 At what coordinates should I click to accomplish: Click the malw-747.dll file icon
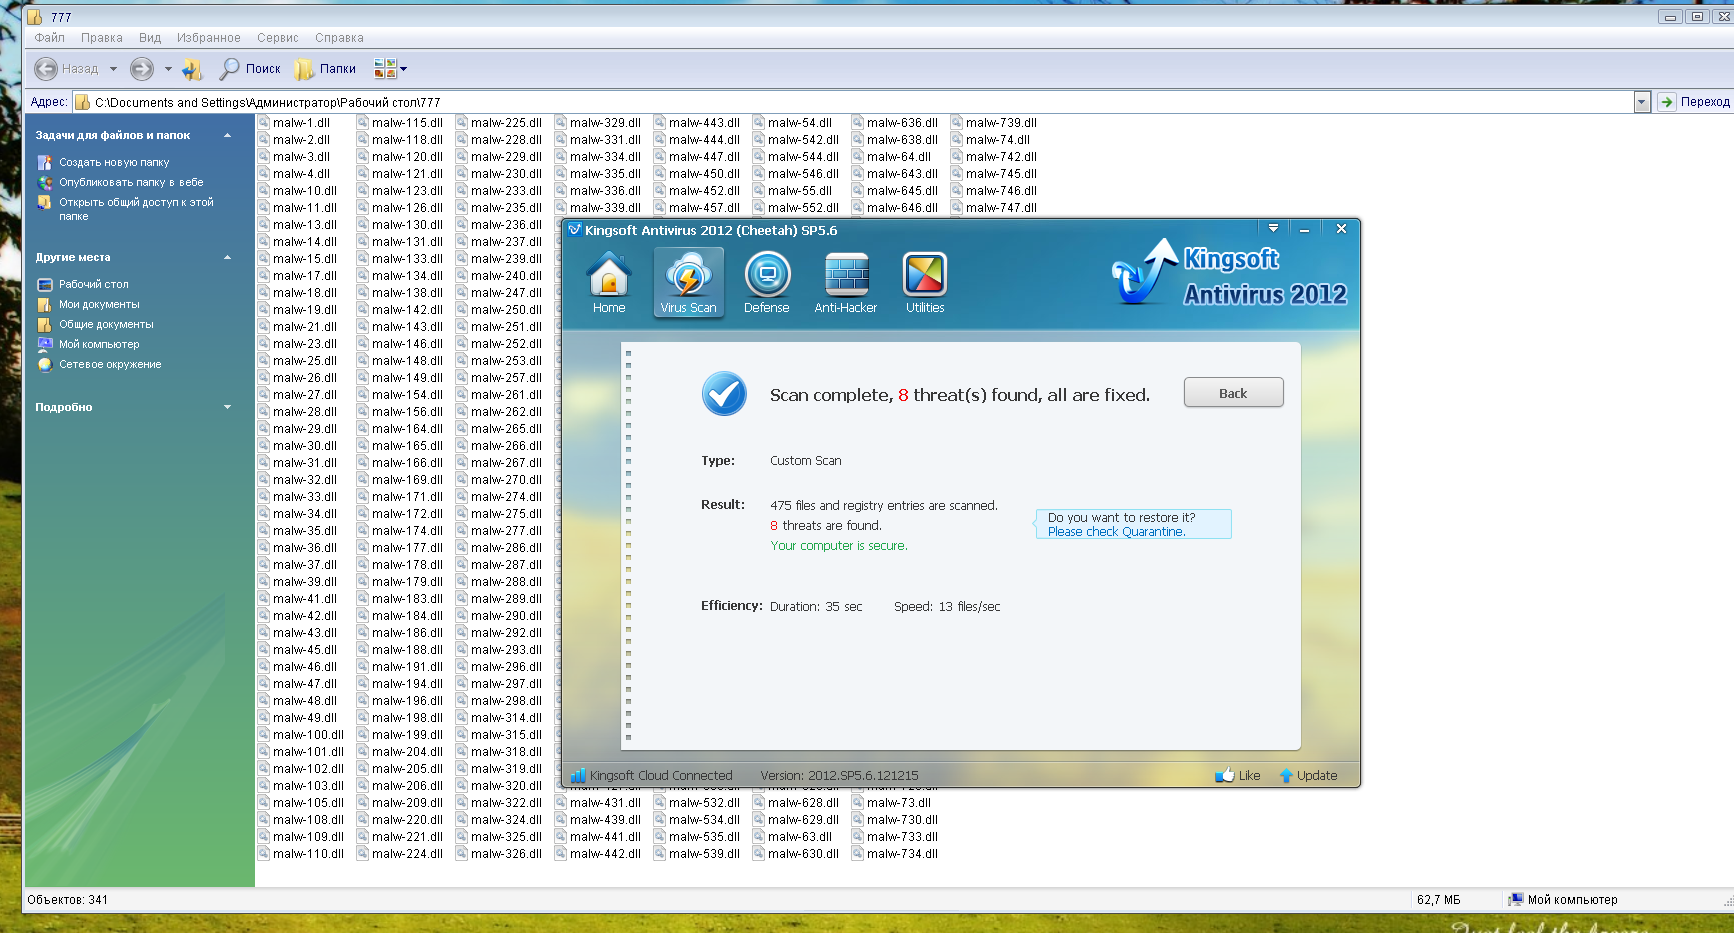[957, 208]
